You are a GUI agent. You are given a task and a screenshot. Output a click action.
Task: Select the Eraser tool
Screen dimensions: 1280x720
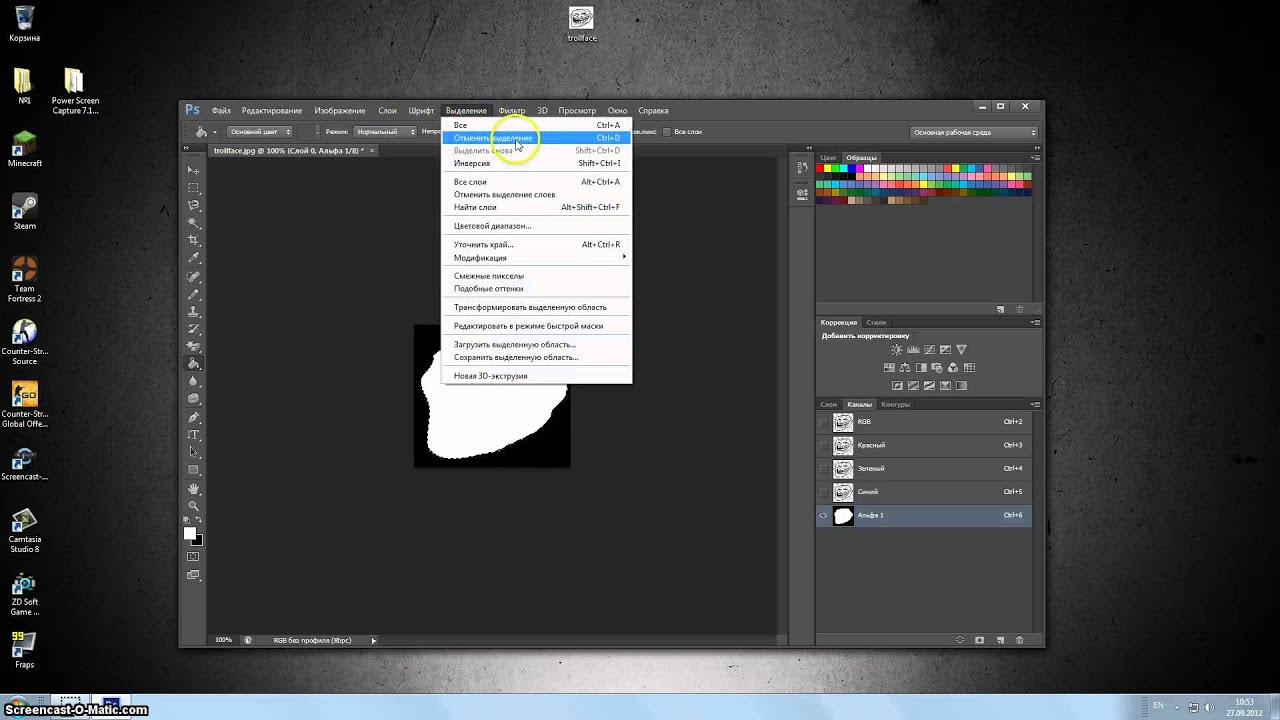click(x=193, y=346)
